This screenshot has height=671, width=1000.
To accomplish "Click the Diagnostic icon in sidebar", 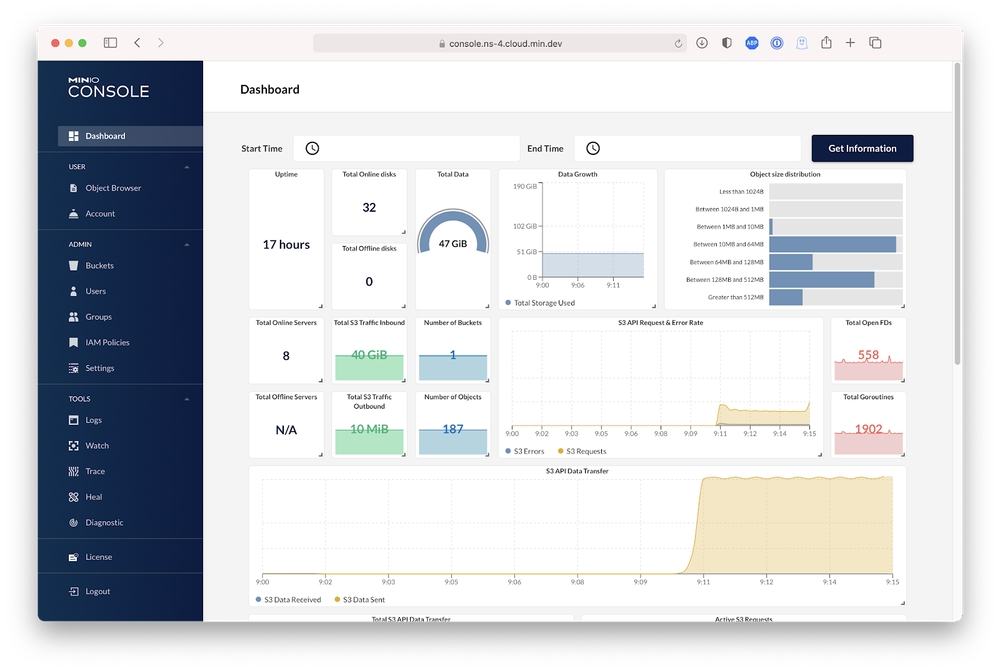I will click(x=74, y=523).
